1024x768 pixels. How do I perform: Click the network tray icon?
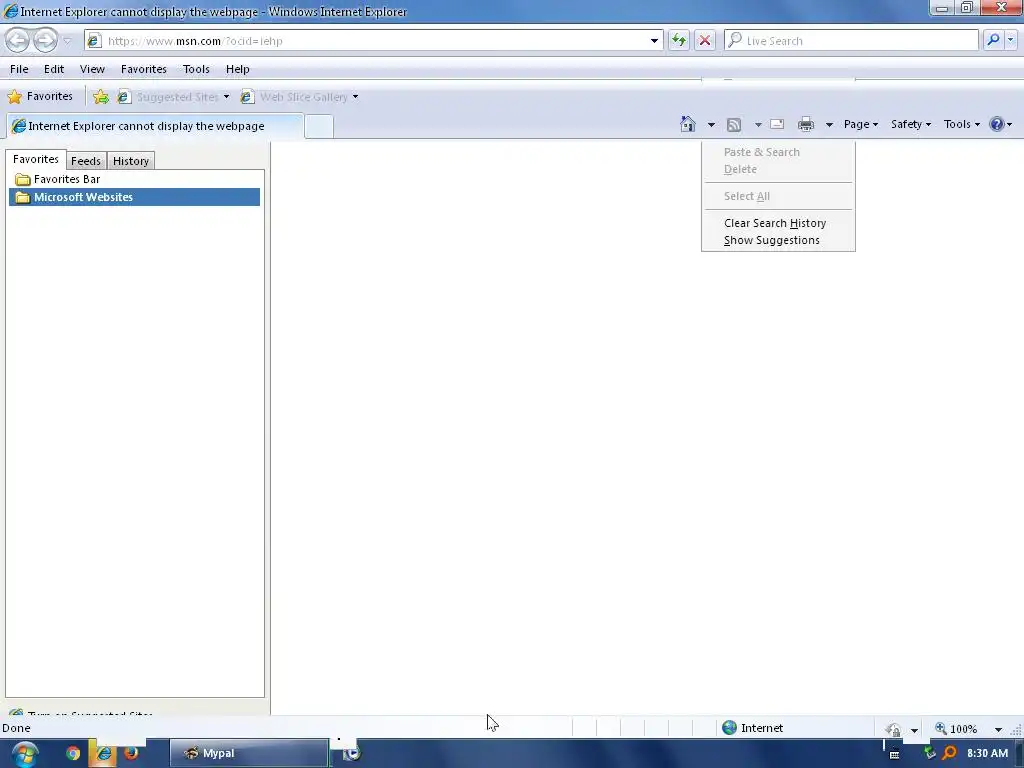929,753
